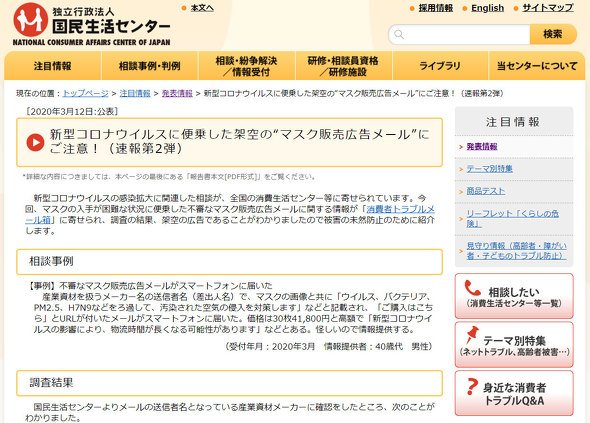Open リーフレット「くらしの危険」 sidebar link

(x=512, y=218)
